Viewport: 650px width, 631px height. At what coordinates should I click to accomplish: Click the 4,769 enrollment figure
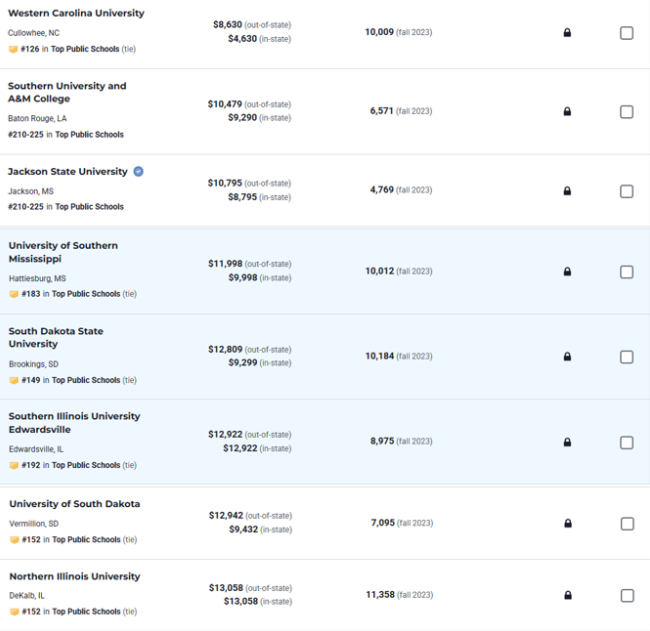[381, 190]
